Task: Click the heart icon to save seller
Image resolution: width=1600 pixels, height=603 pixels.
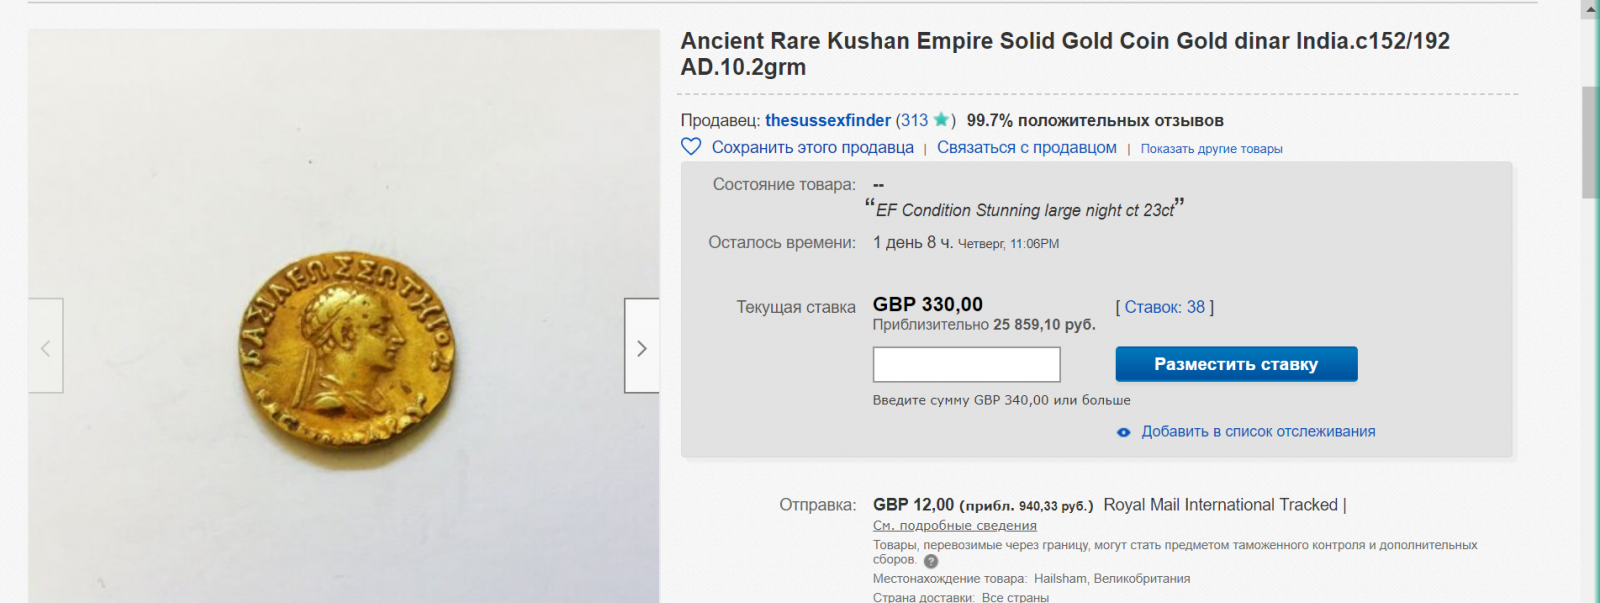Action: [691, 147]
